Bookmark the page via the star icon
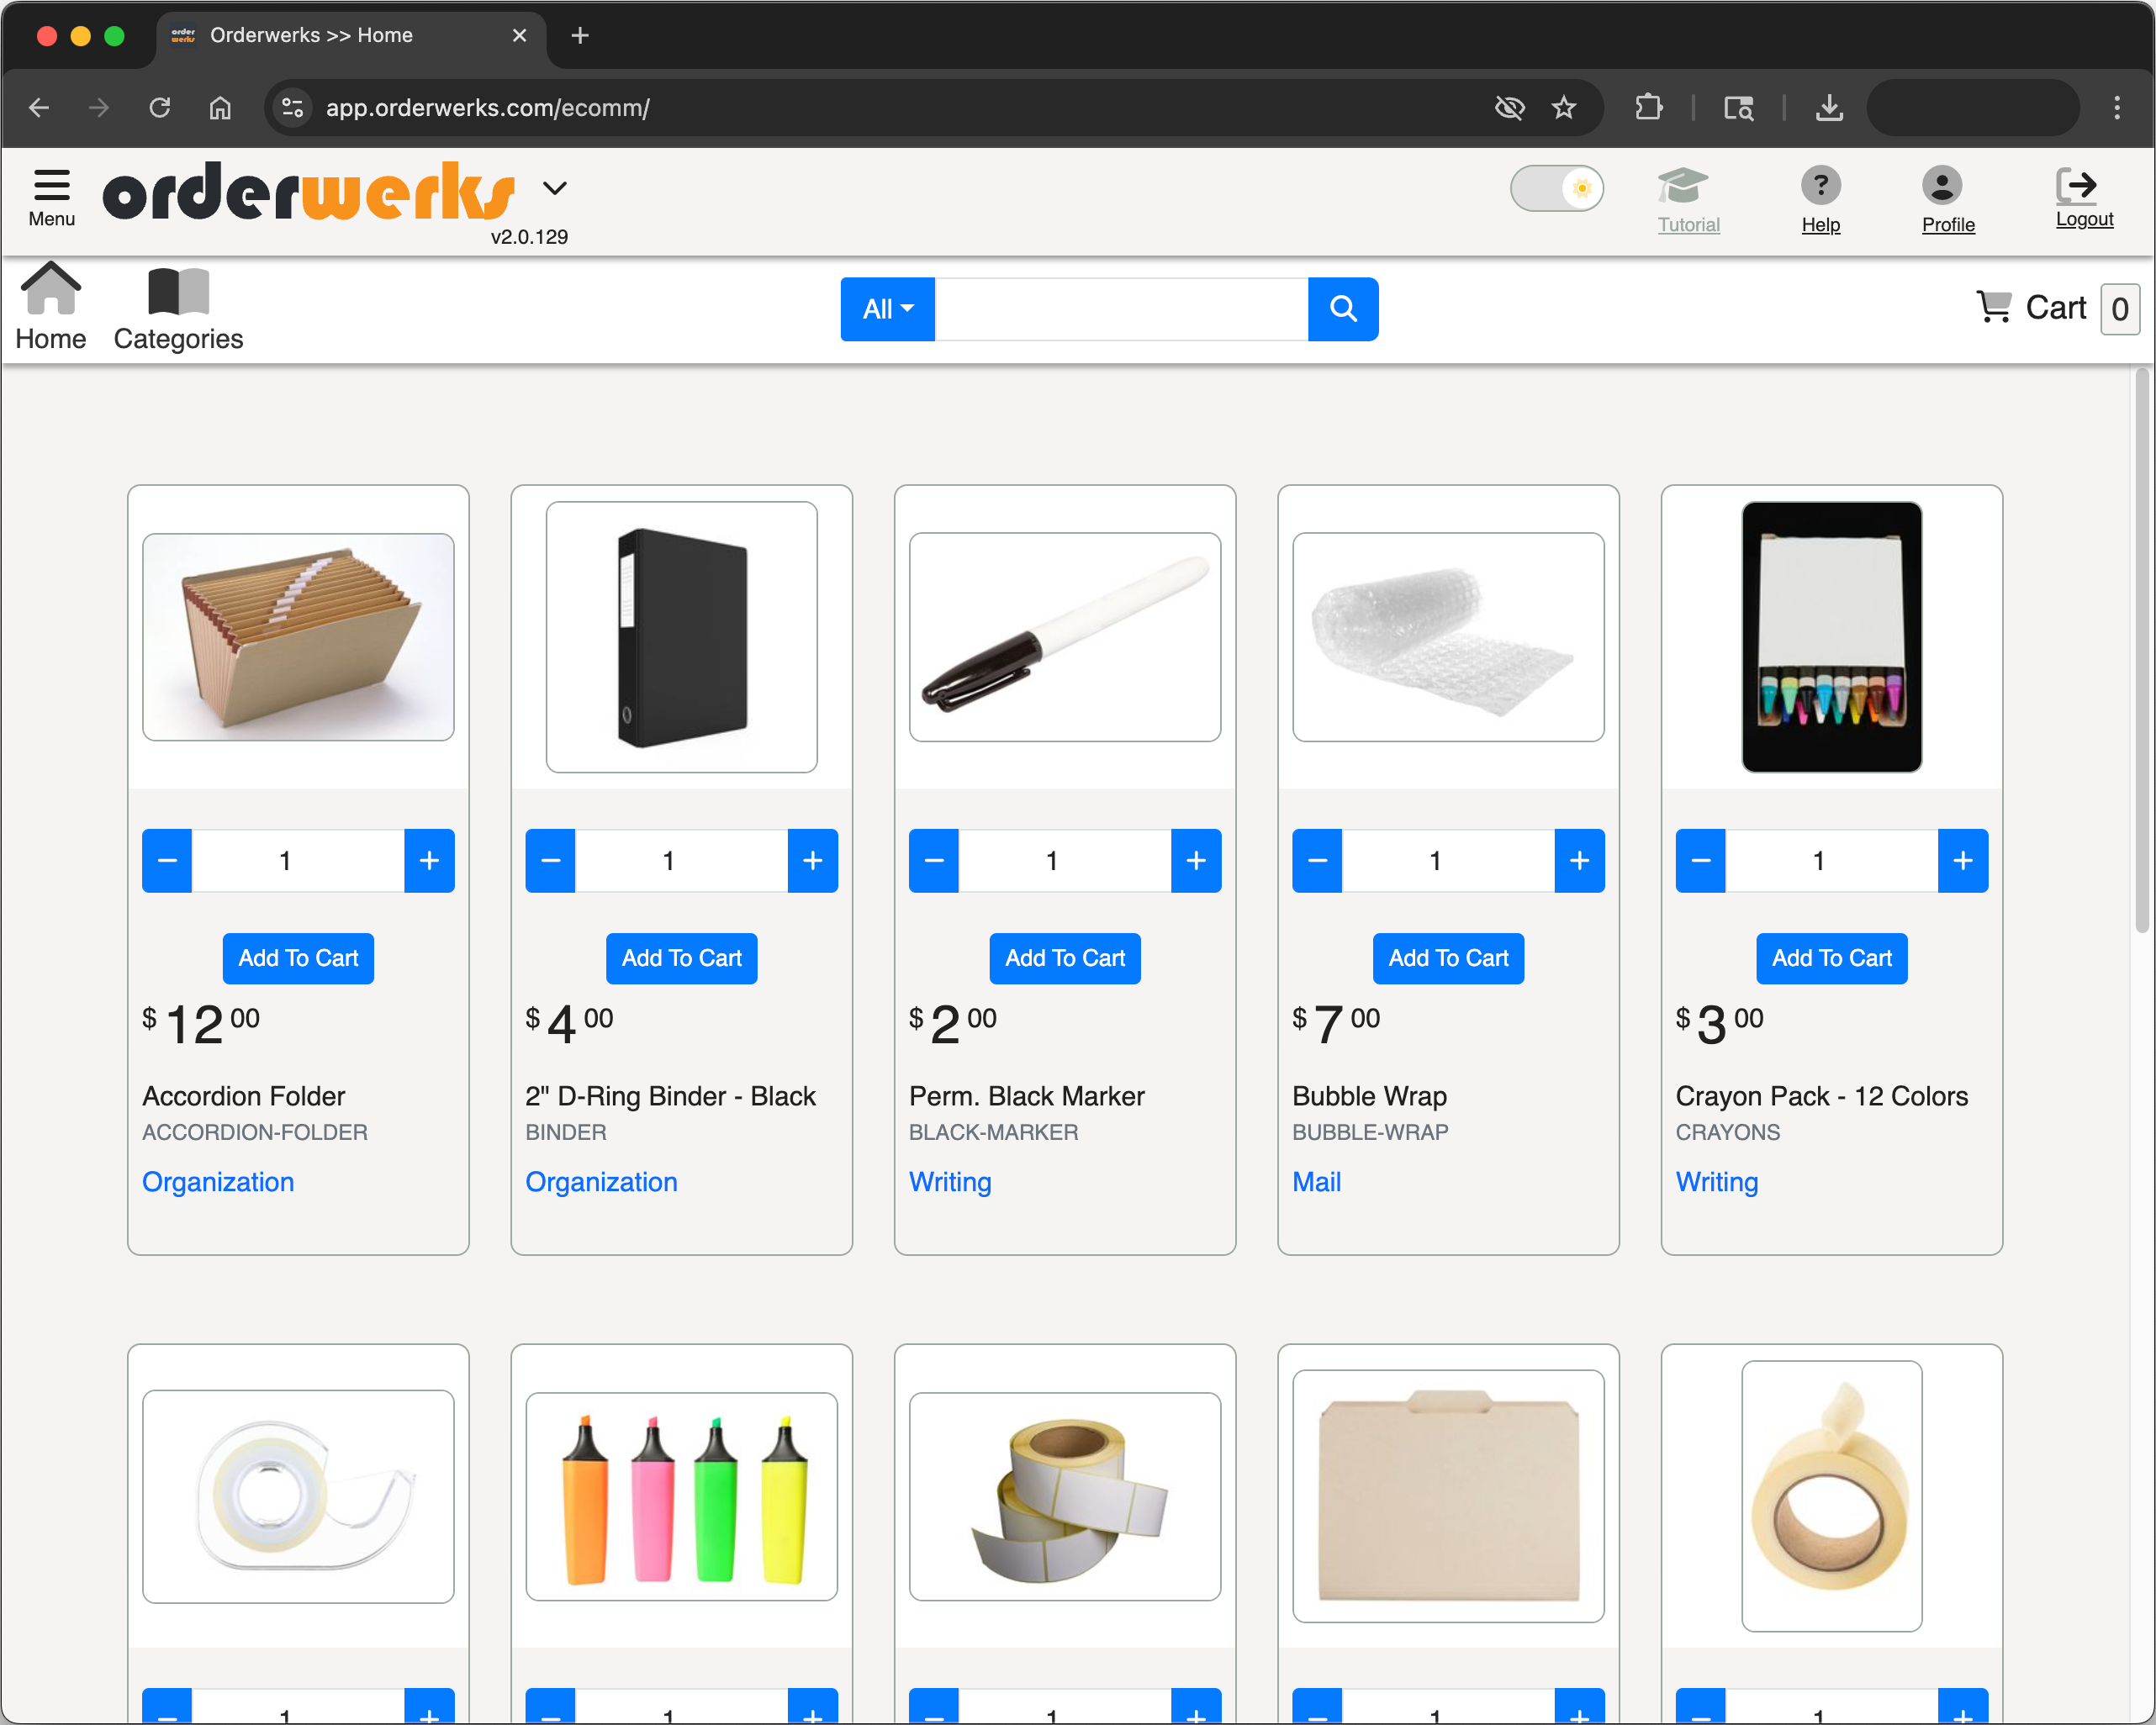The height and width of the screenshot is (1725, 2156). pos(1564,107)
